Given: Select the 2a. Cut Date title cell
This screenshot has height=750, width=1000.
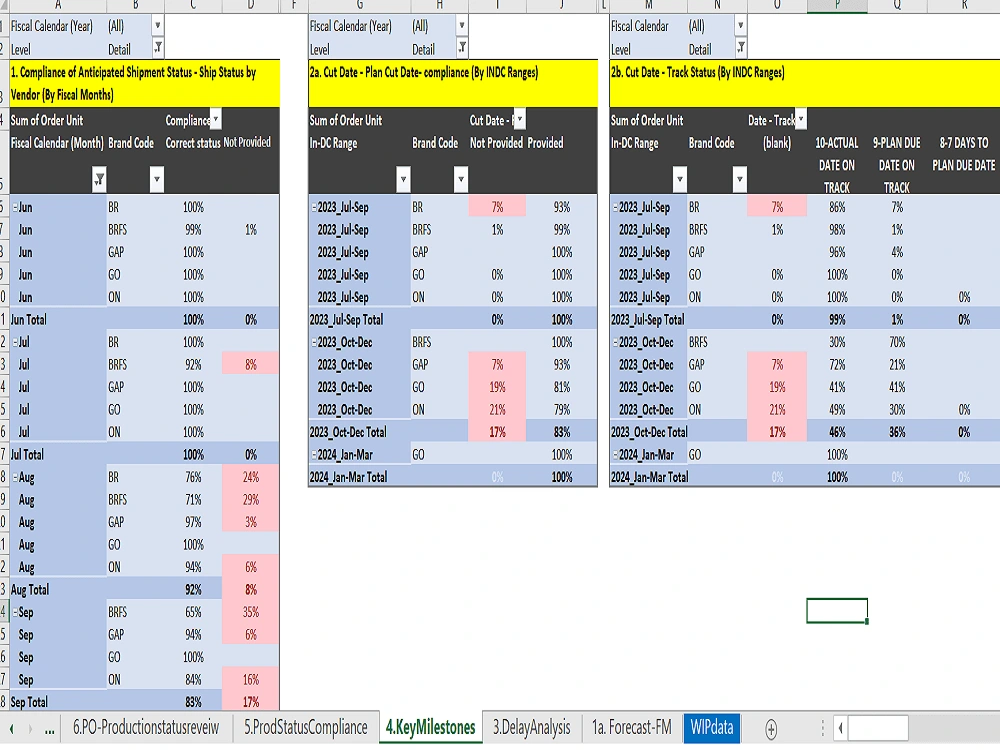Looking at the screenshot, I should coord(453,84).
